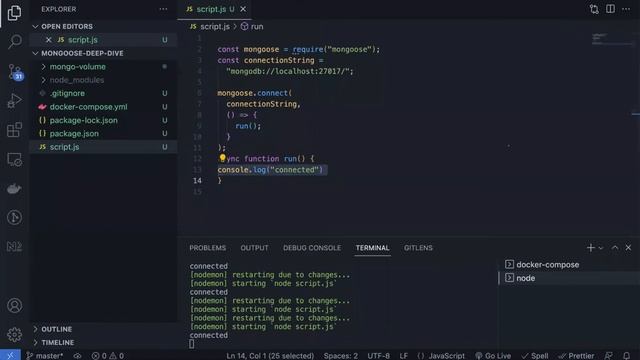Open the Extensions view
640x360 pixels.
pos(14,130)
